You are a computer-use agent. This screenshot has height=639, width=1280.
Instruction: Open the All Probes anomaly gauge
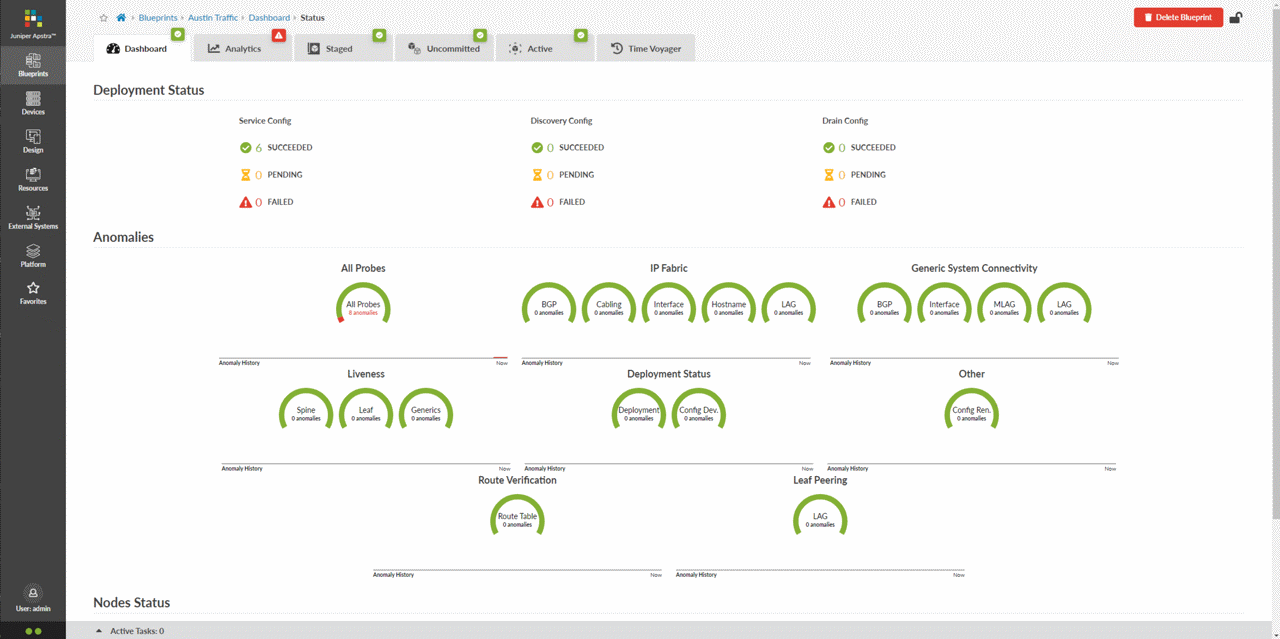[x=362, y=303]
